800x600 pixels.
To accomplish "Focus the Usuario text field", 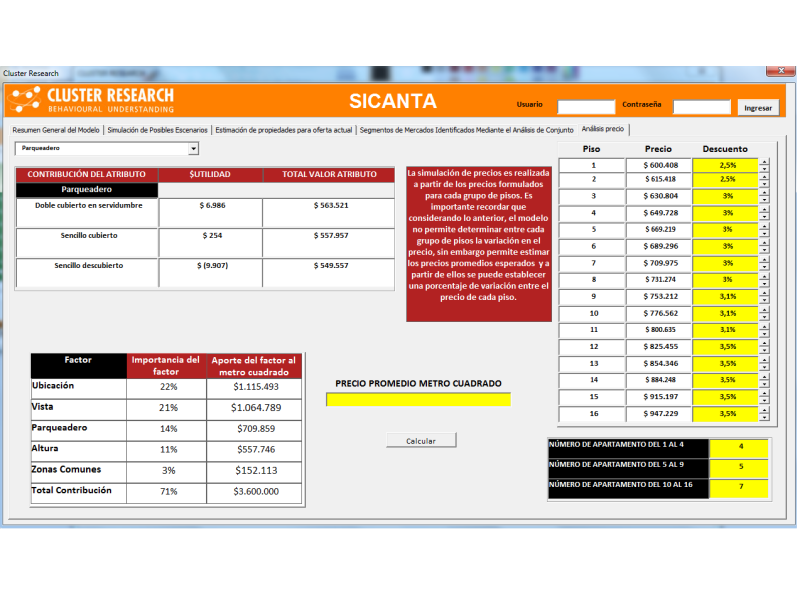I will click(x=586, y=107).
